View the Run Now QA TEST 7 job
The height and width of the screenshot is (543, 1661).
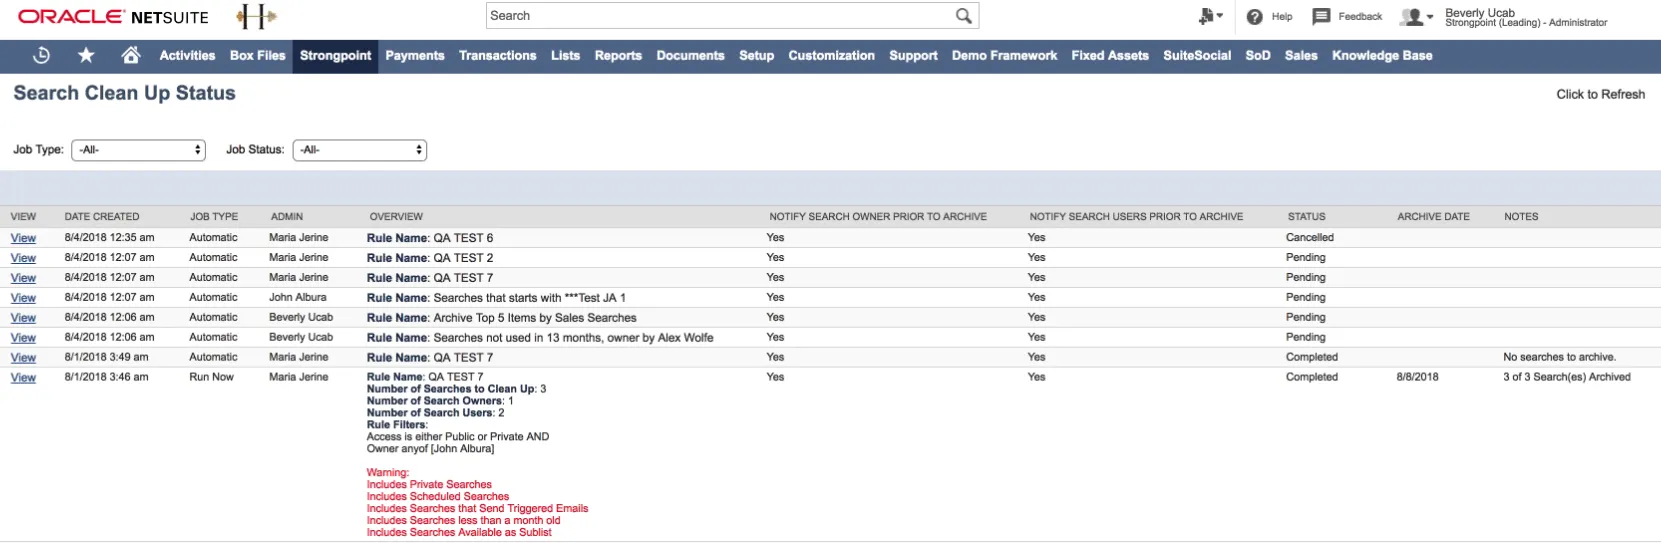click(x=23, y=378)
